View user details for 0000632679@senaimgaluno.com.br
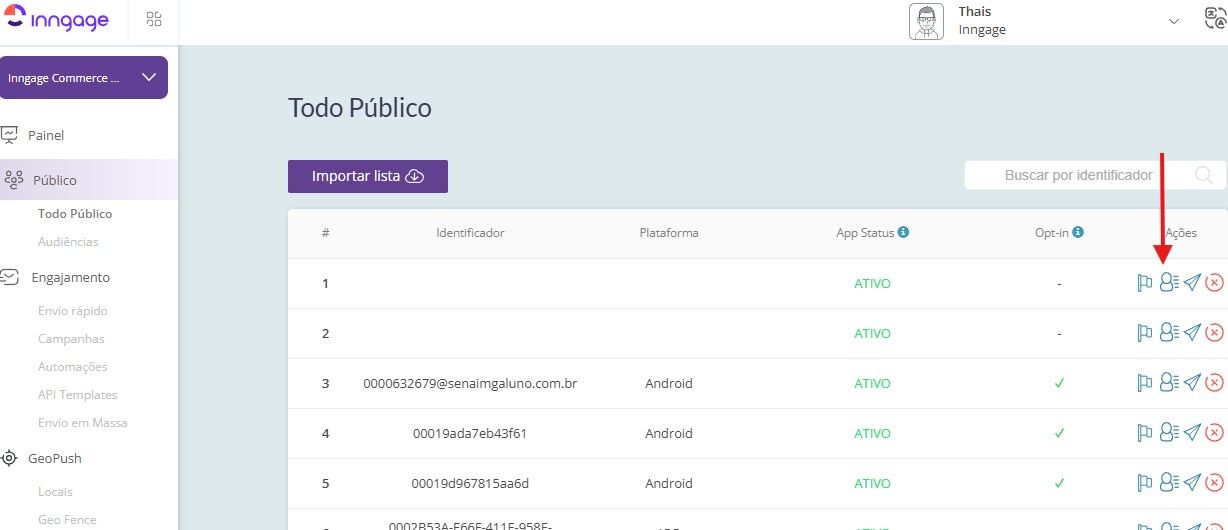This screenshot has width=1228, height=530. [x=1168, y=383]
